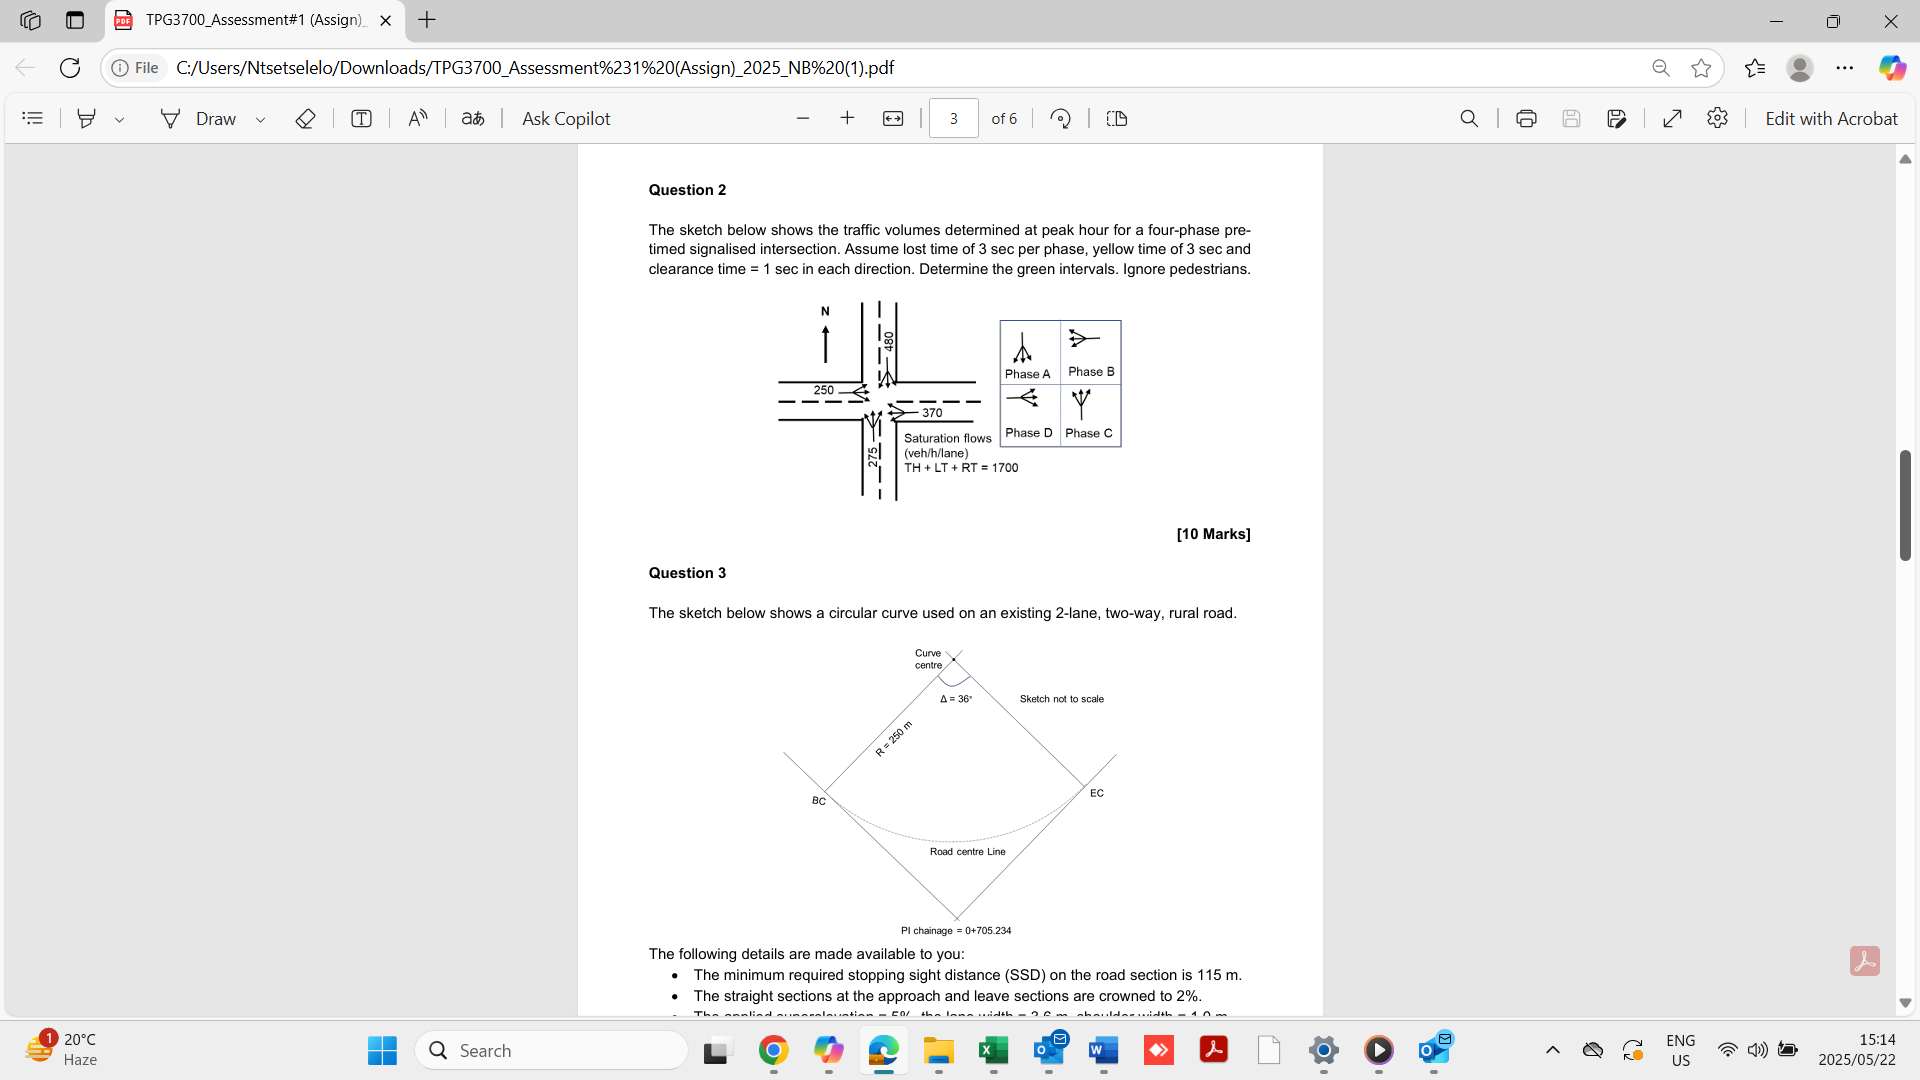This screenshot has width=1920, height=1080.
Task: Enter full screen reading mode
Action: (1672, 118)
